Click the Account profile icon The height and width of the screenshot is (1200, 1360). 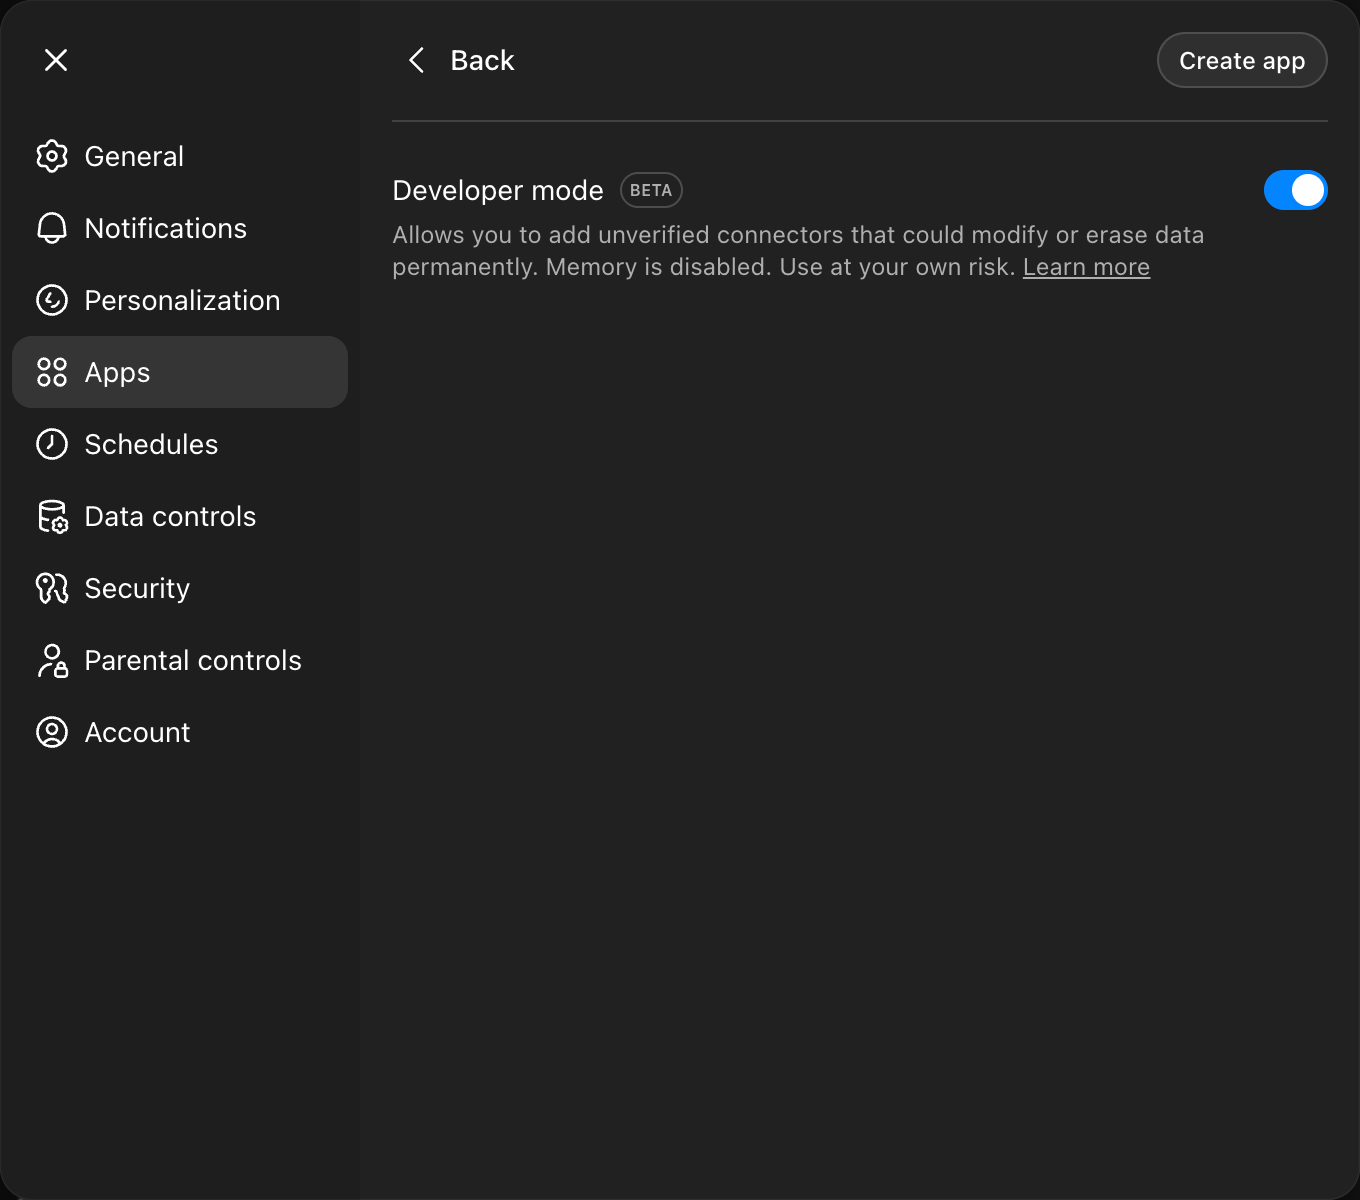point(52,732)
